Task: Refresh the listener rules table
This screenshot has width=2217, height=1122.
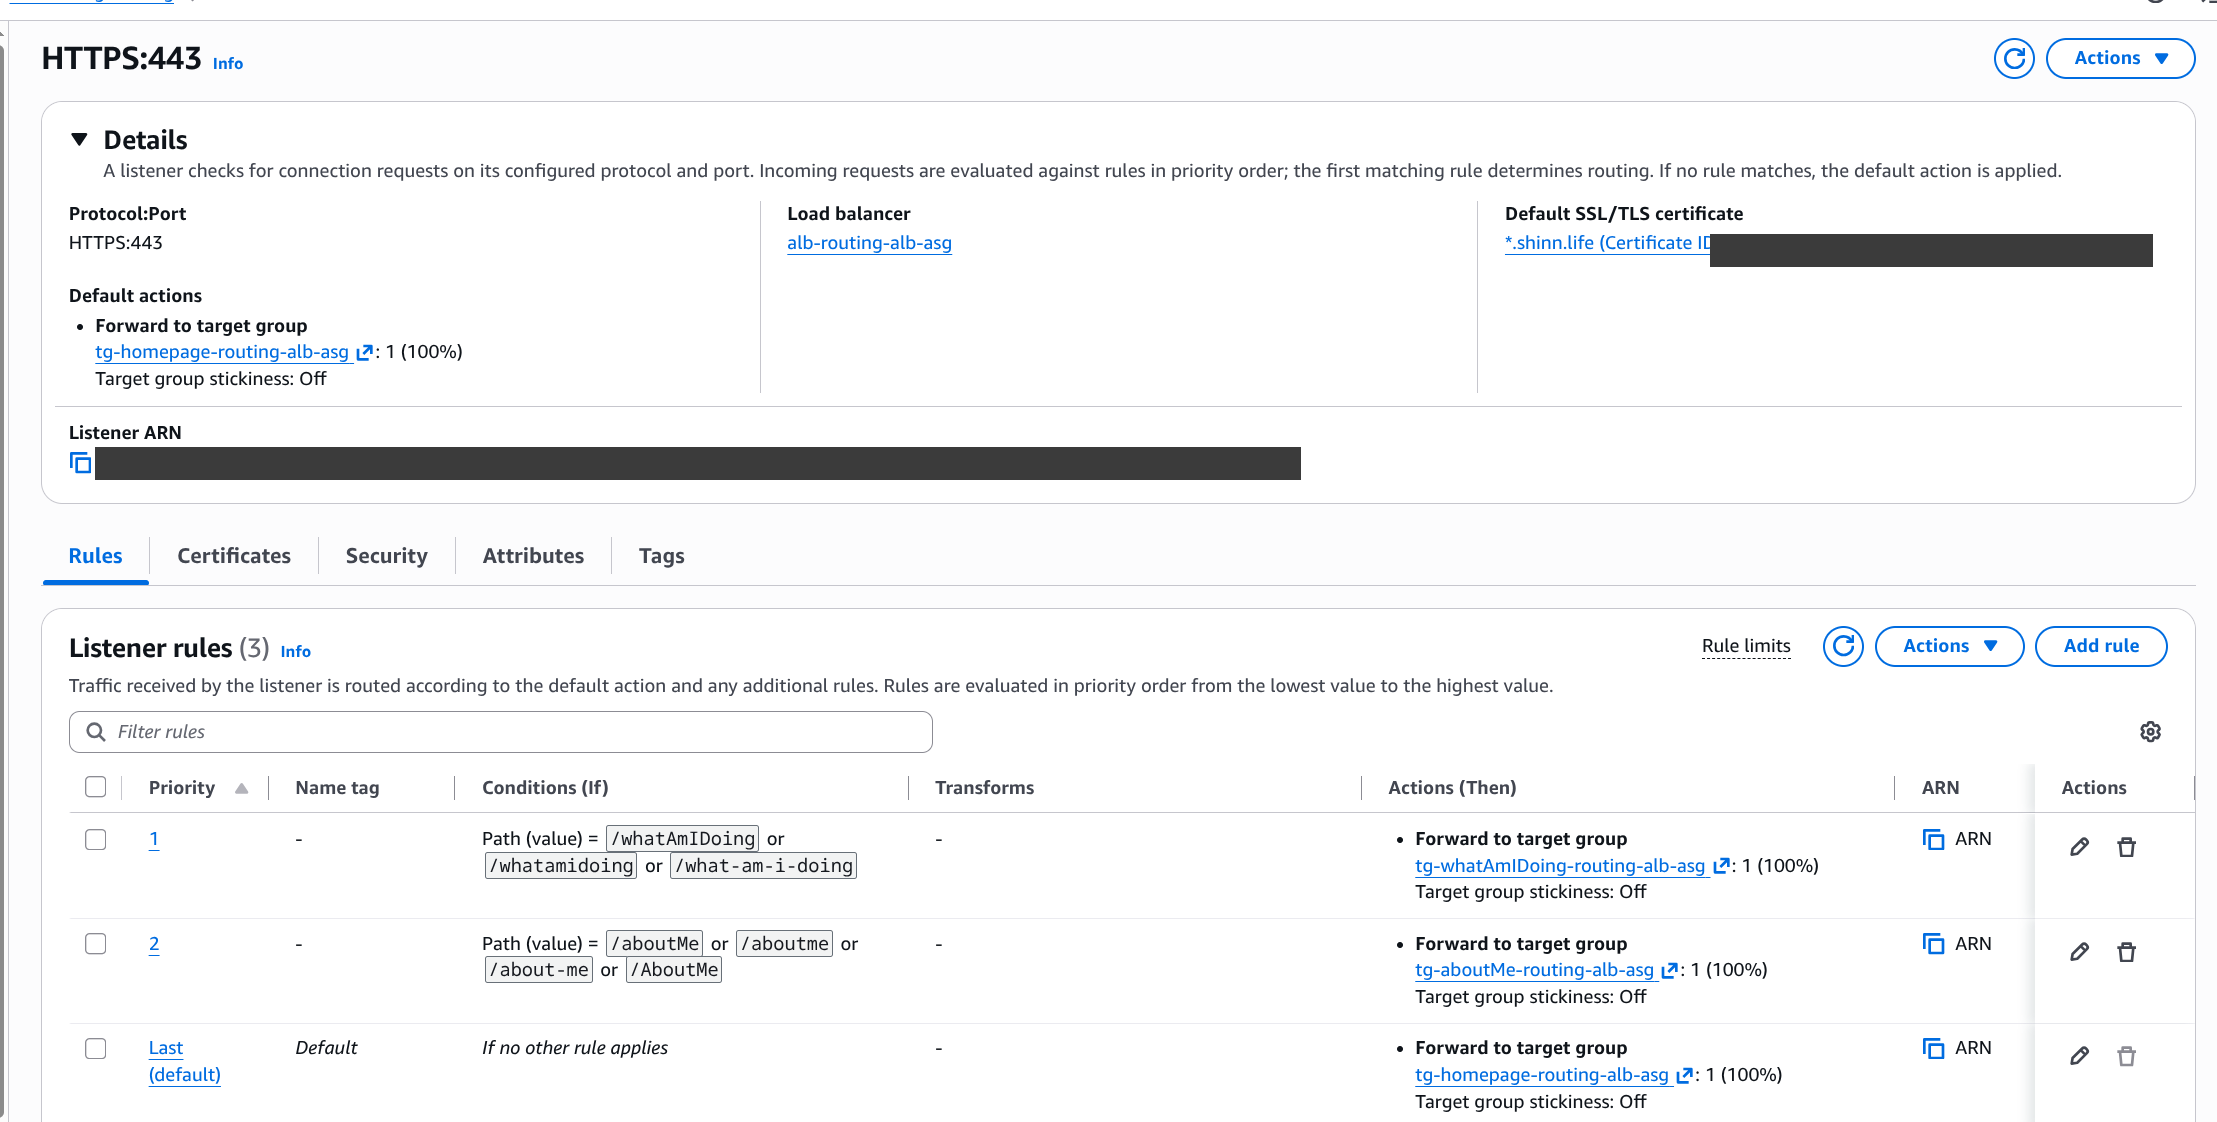Action: click(x=1843, y=646)
